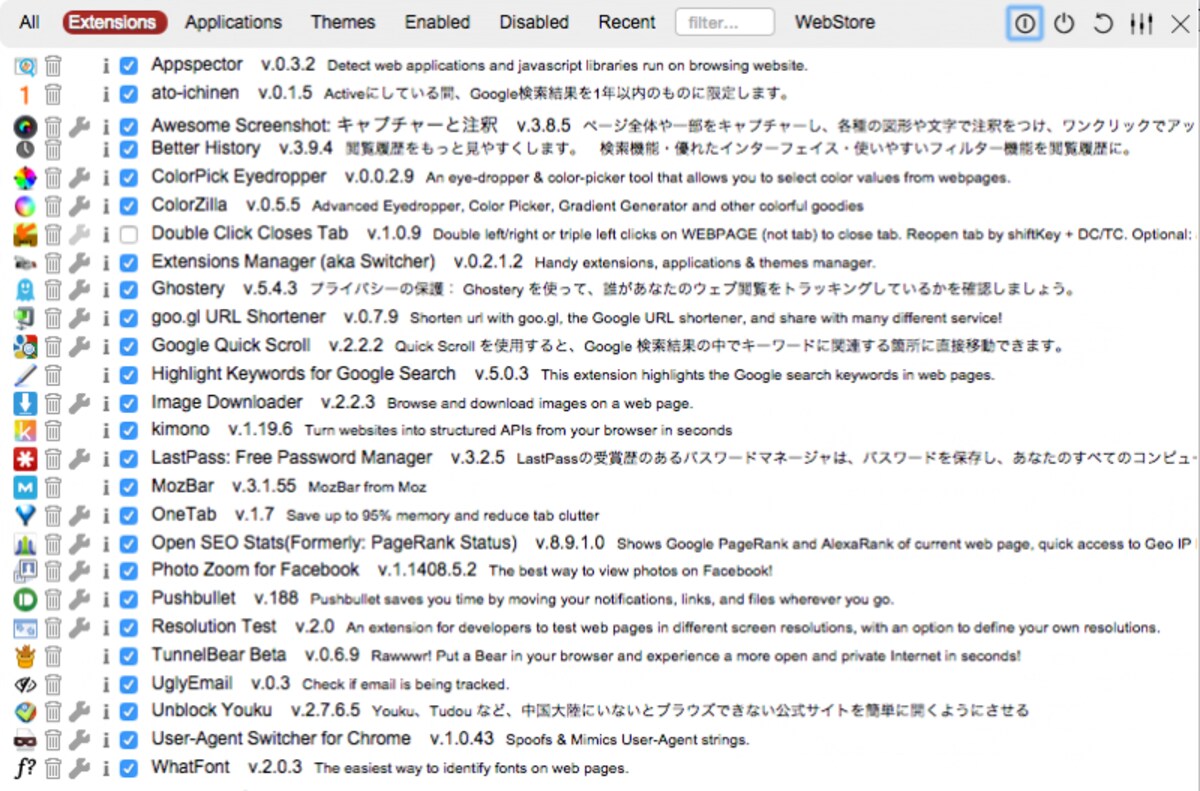This screenshot has width=1200, height=791.
Task: Toggle the OneTab checkbox
Action: (128, 516)
